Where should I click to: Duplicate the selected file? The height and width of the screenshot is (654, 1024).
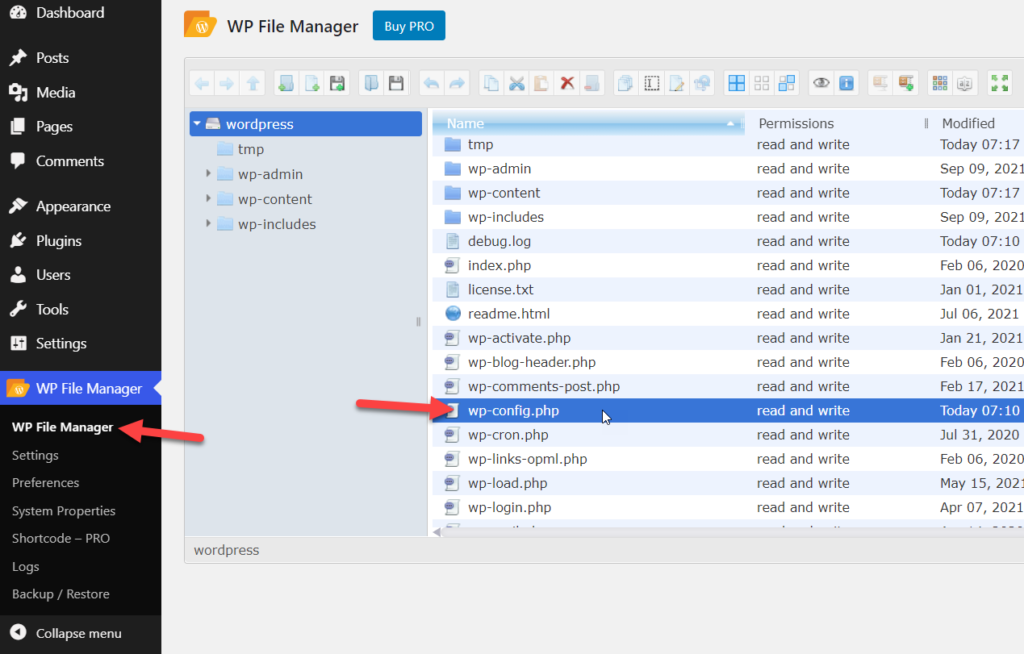[626, 84]
